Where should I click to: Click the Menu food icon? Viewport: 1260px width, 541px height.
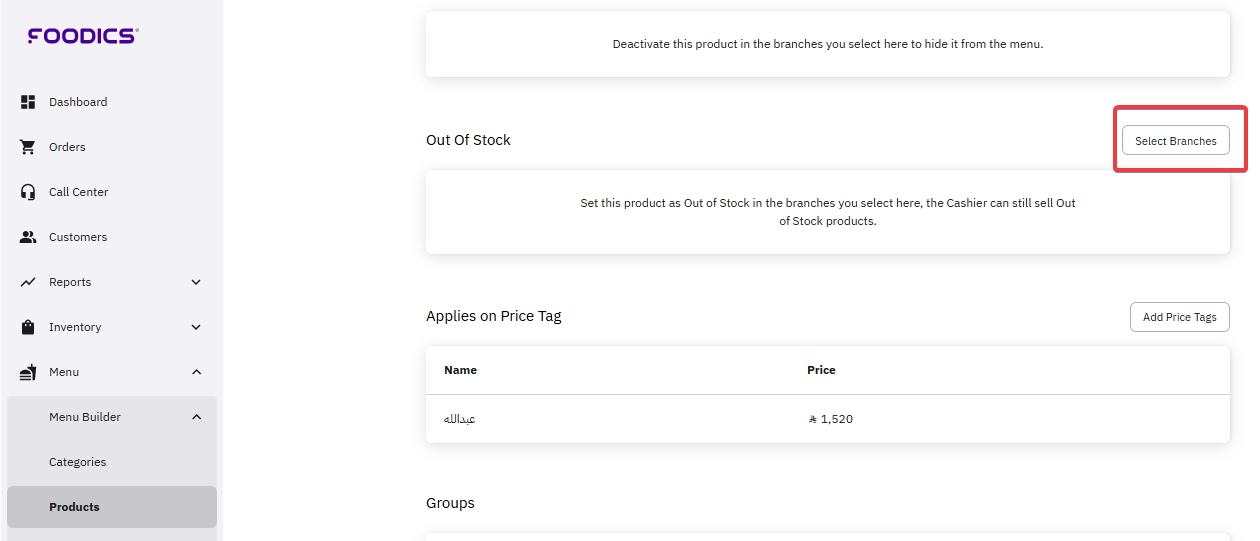28,372
